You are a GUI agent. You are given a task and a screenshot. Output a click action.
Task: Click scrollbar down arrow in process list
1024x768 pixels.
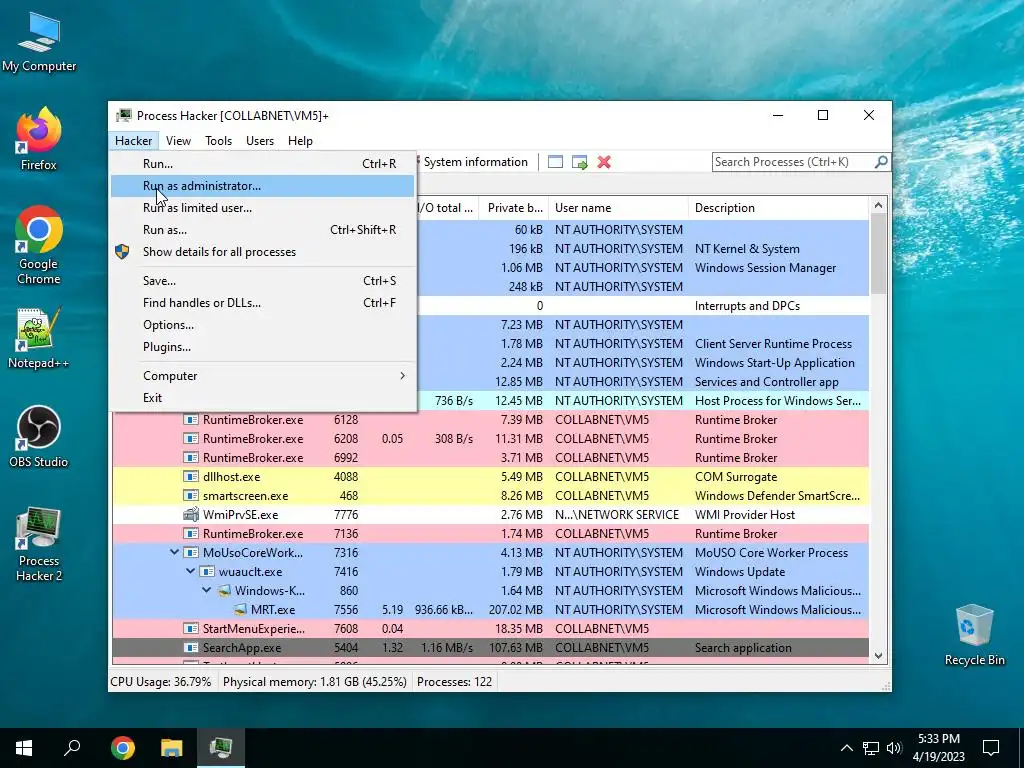tap(878, 656)
